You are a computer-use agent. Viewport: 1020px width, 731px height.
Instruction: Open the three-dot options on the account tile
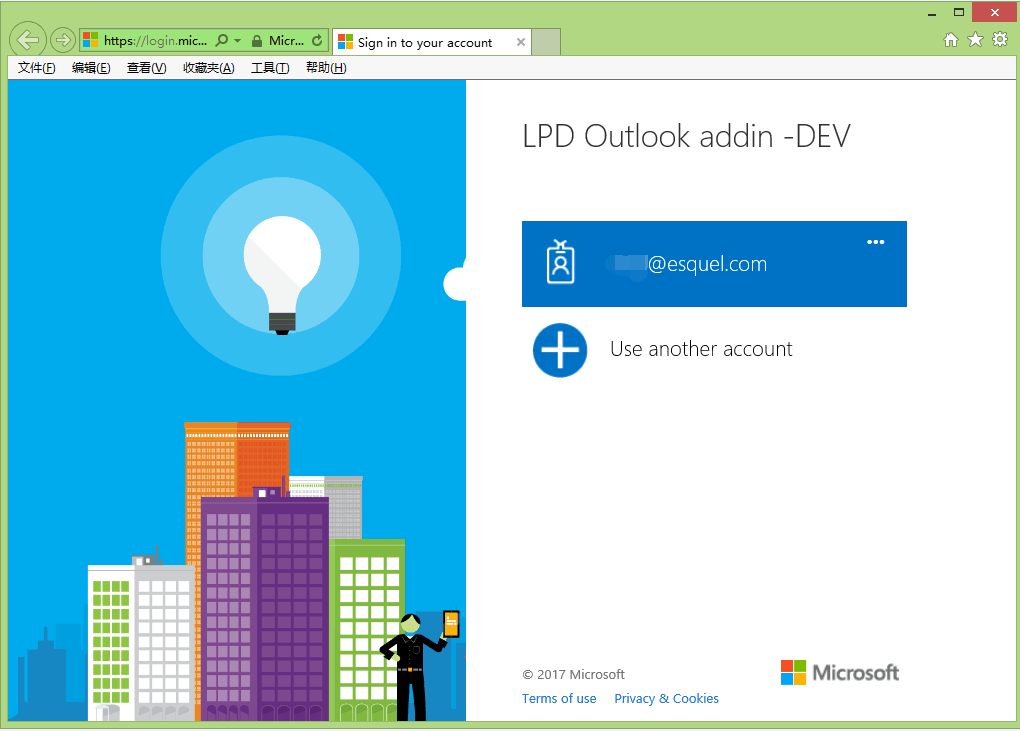[876, 242]
